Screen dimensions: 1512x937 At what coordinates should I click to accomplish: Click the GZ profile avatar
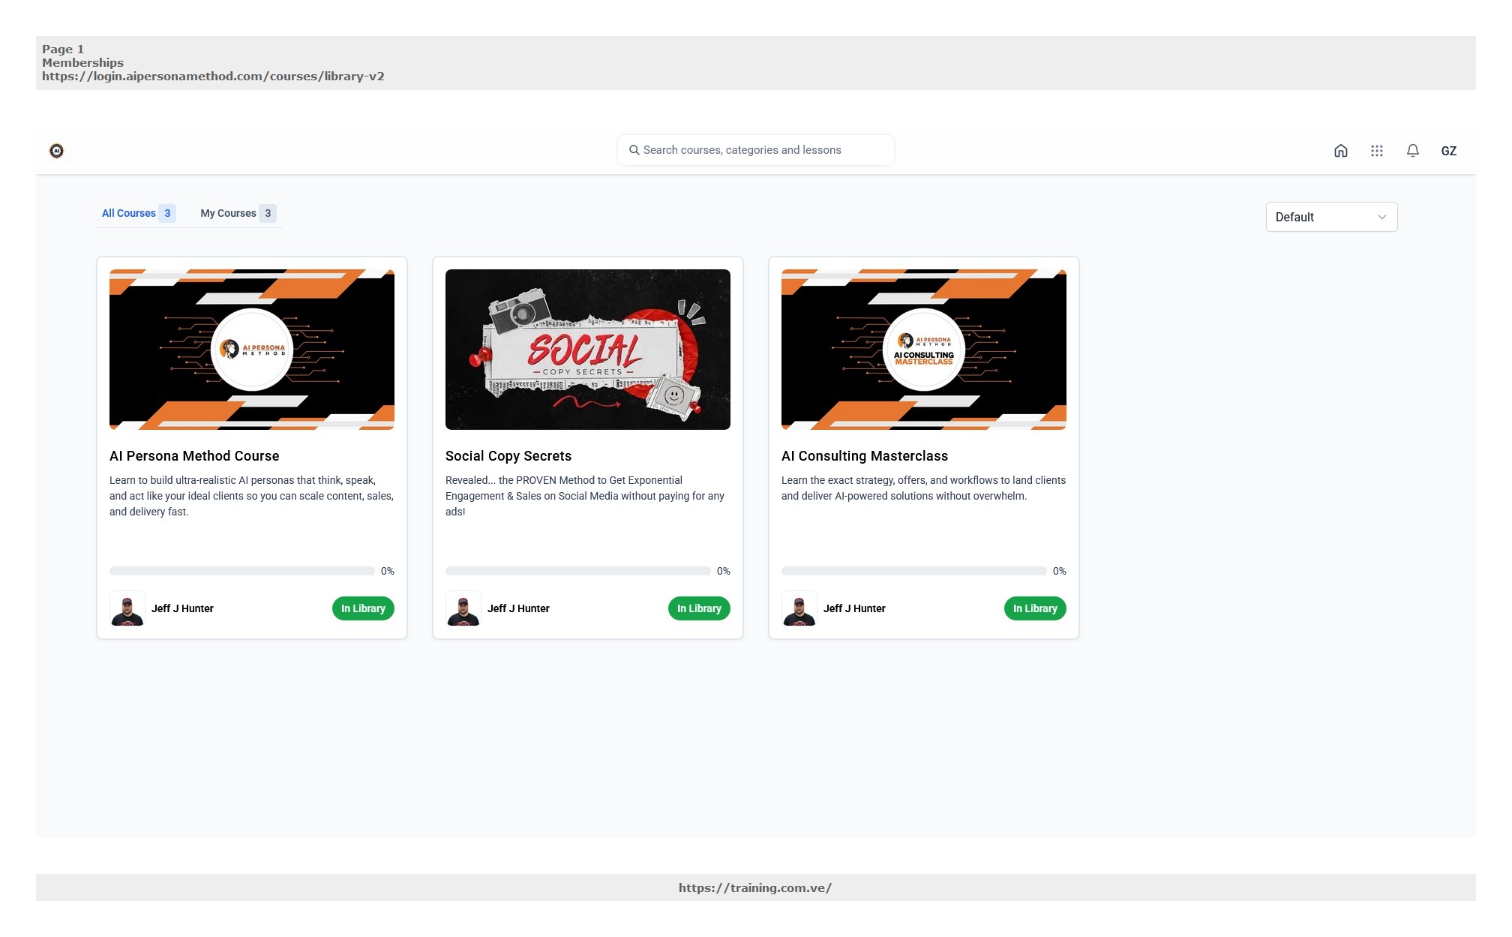click(1449, 151)
